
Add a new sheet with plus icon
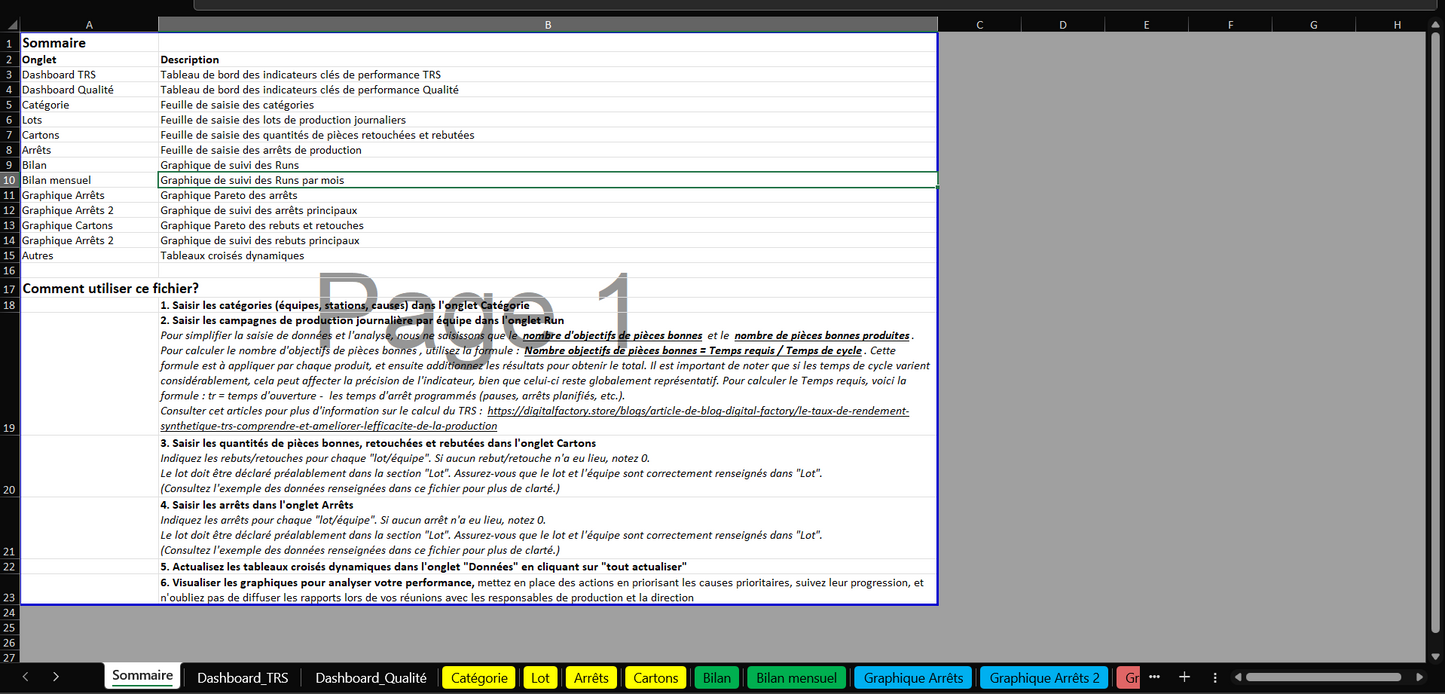[x=1184, y=677]
